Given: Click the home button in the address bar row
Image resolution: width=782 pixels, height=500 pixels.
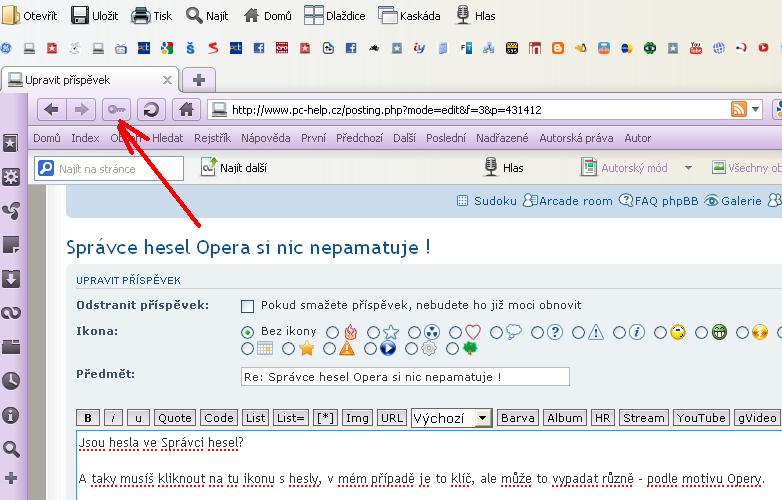Looking at the screenshot, I should tap(186, 109).
